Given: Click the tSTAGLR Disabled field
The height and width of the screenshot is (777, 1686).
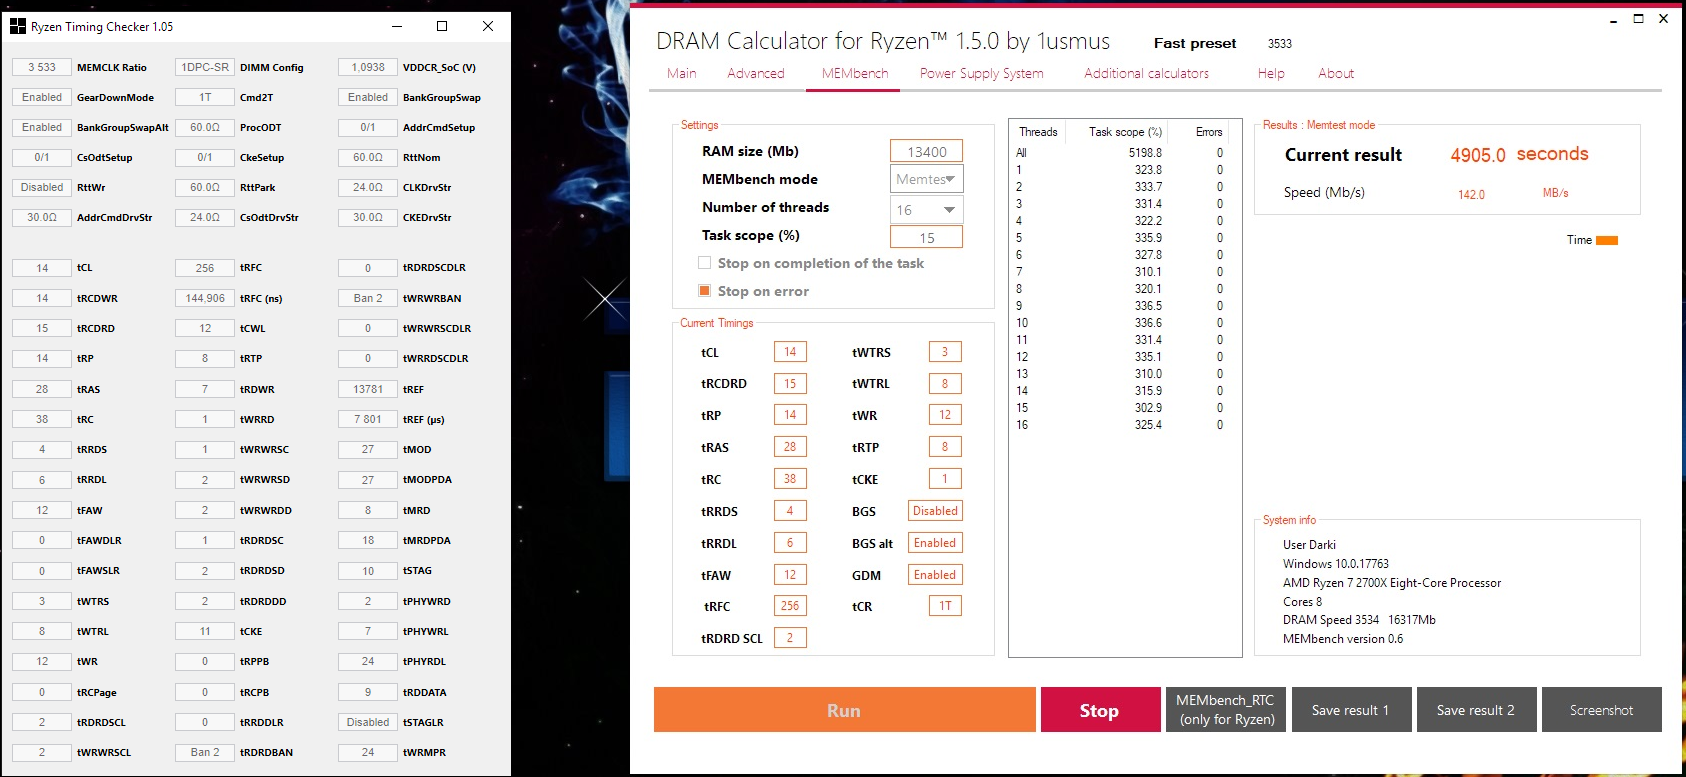Looking at the screenshot, I should point(368,722).
